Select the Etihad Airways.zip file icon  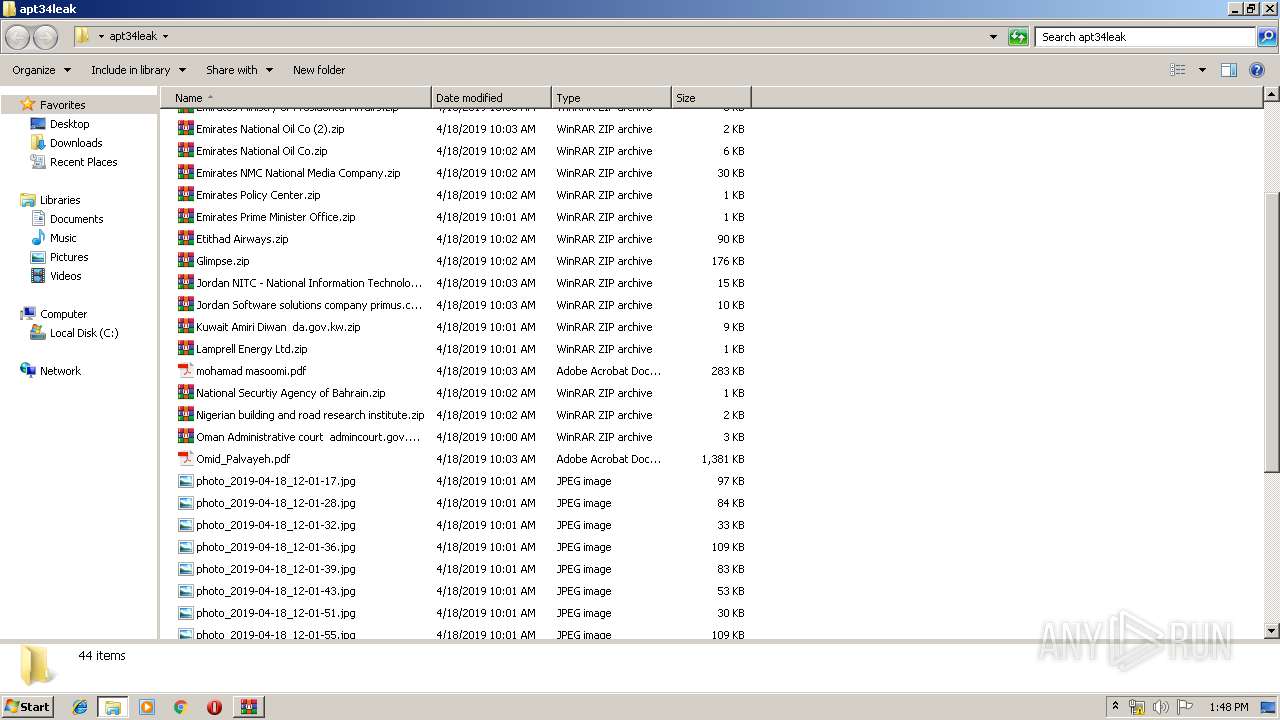[186, 239]
